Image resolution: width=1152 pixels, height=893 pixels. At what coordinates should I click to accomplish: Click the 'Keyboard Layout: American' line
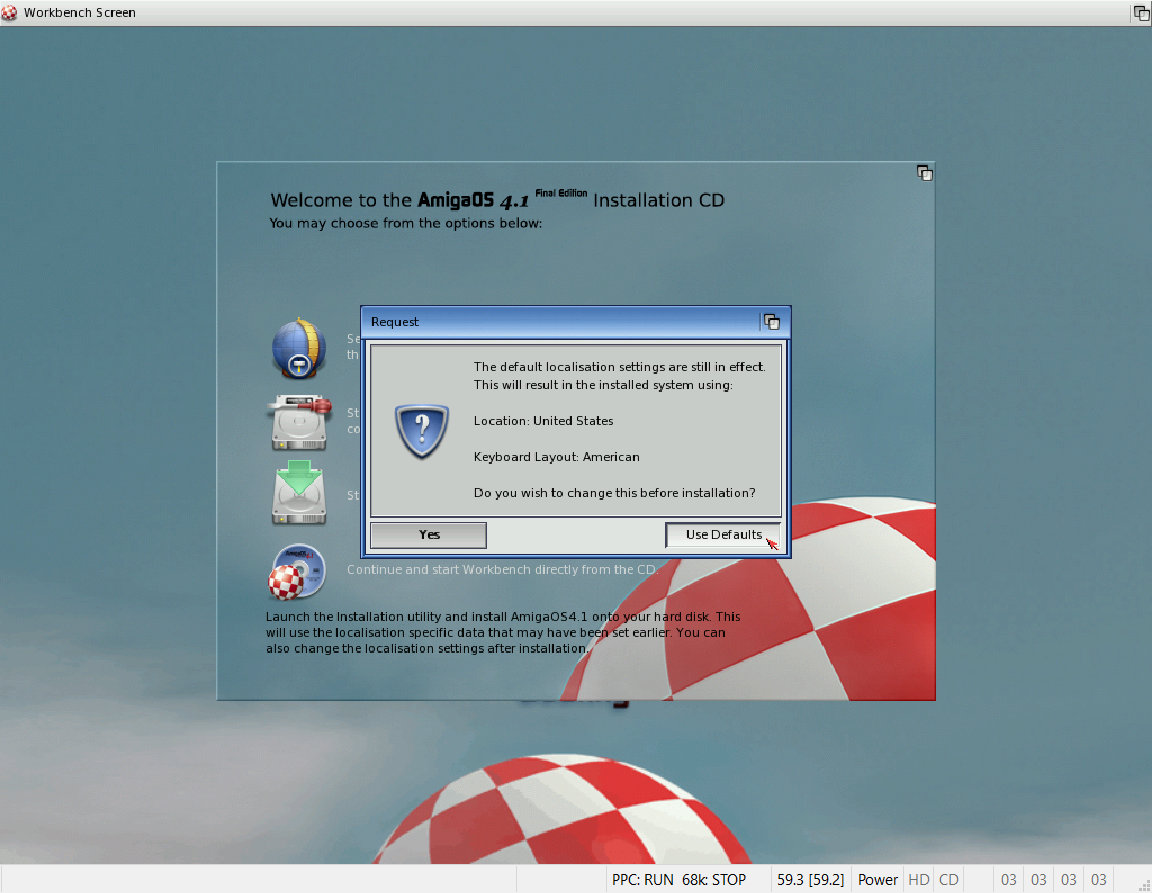tap(556, 456)
